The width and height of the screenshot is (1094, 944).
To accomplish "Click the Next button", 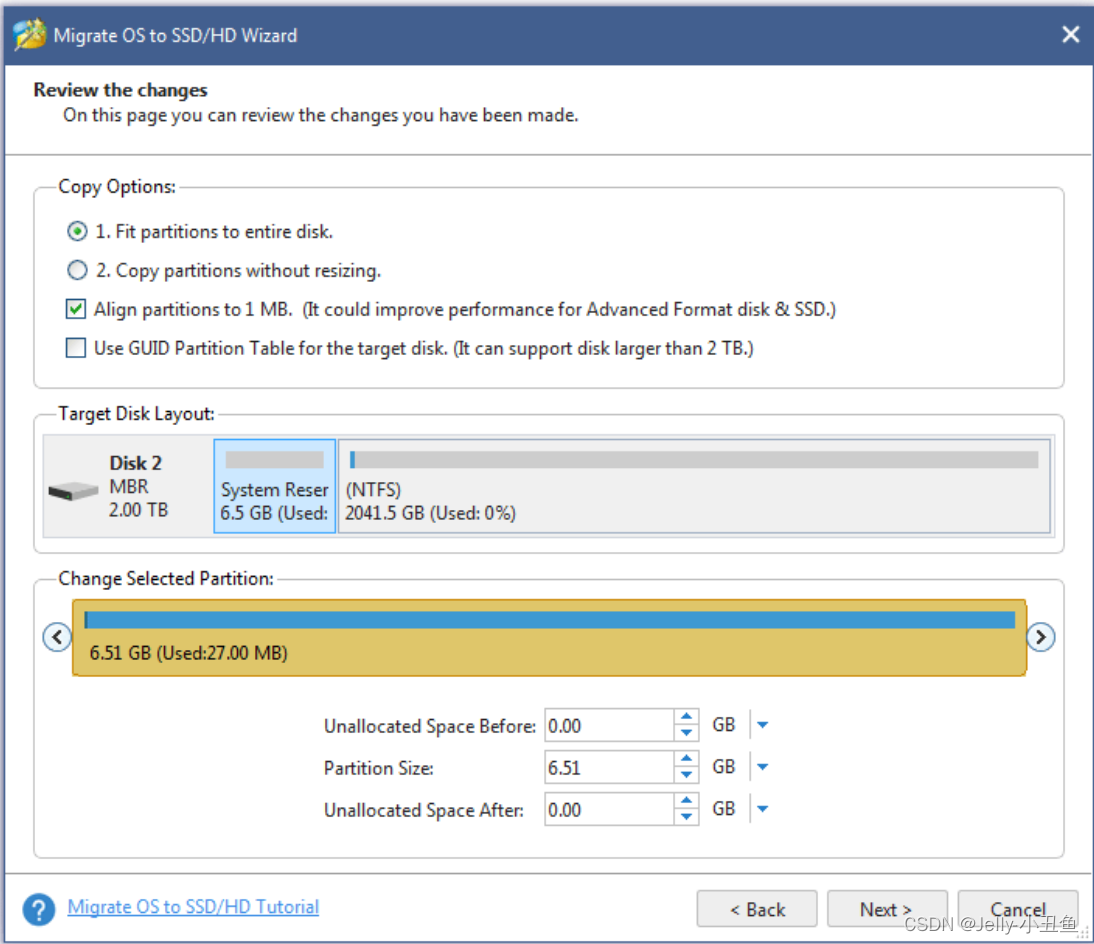I will coord(886,909).
